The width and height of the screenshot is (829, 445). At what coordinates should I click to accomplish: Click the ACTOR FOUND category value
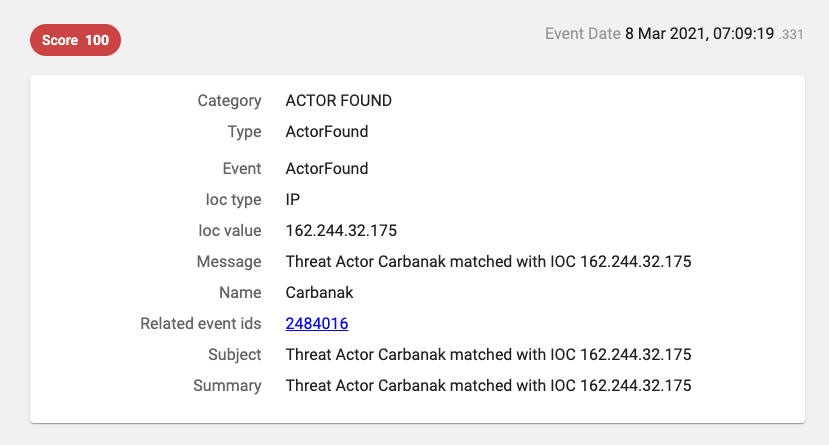[338, 100]
